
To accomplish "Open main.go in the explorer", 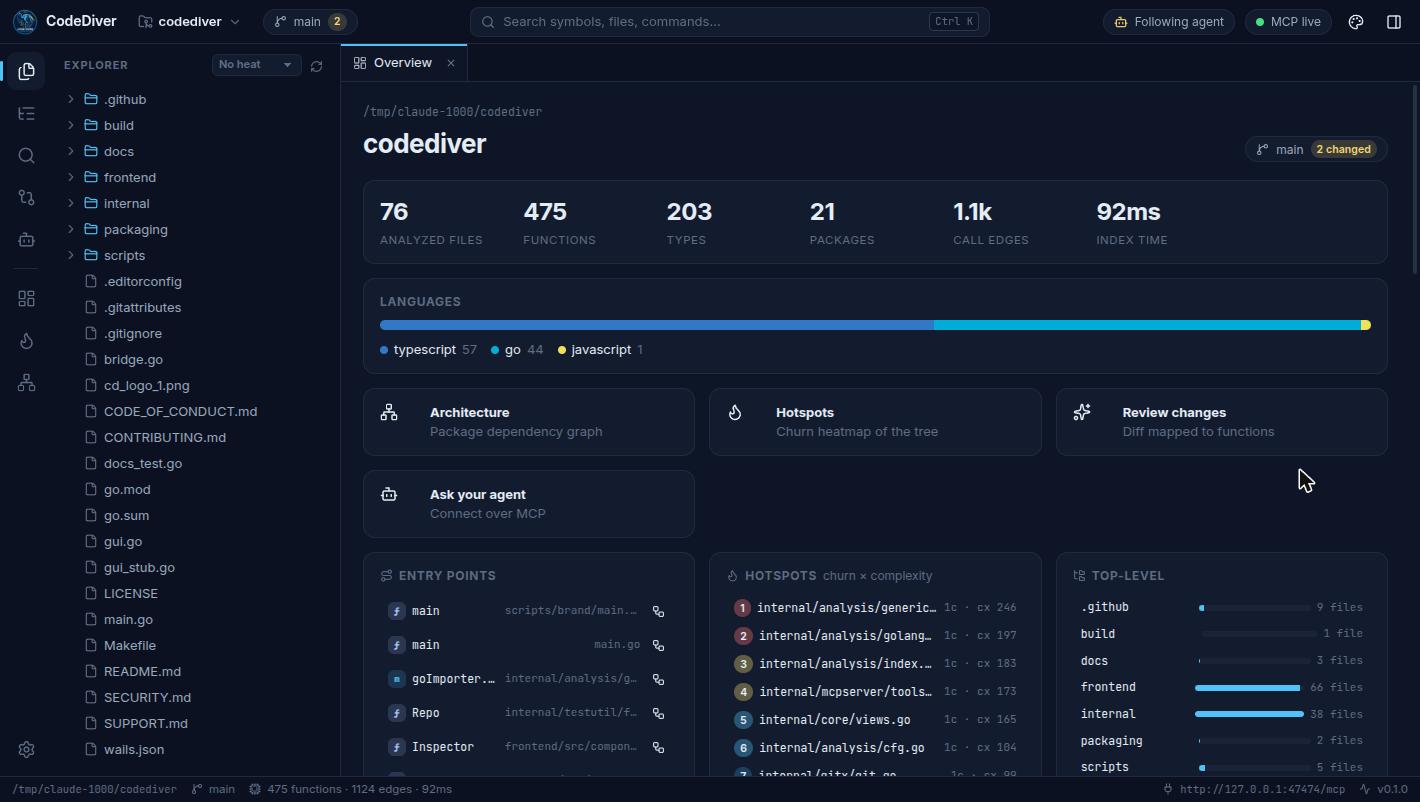I will click(x=199, y=619).
